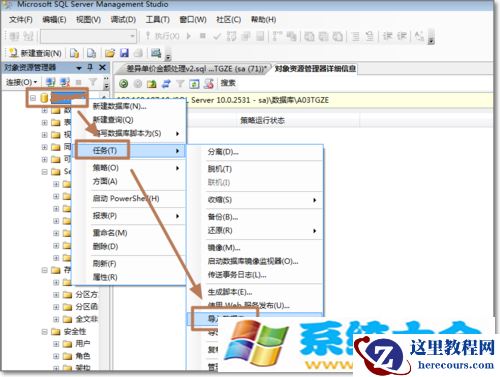The width and height of the screenshot is (500, 377).
Task: Expand the 用户 tree node
Action: click(x=56, y=344)
